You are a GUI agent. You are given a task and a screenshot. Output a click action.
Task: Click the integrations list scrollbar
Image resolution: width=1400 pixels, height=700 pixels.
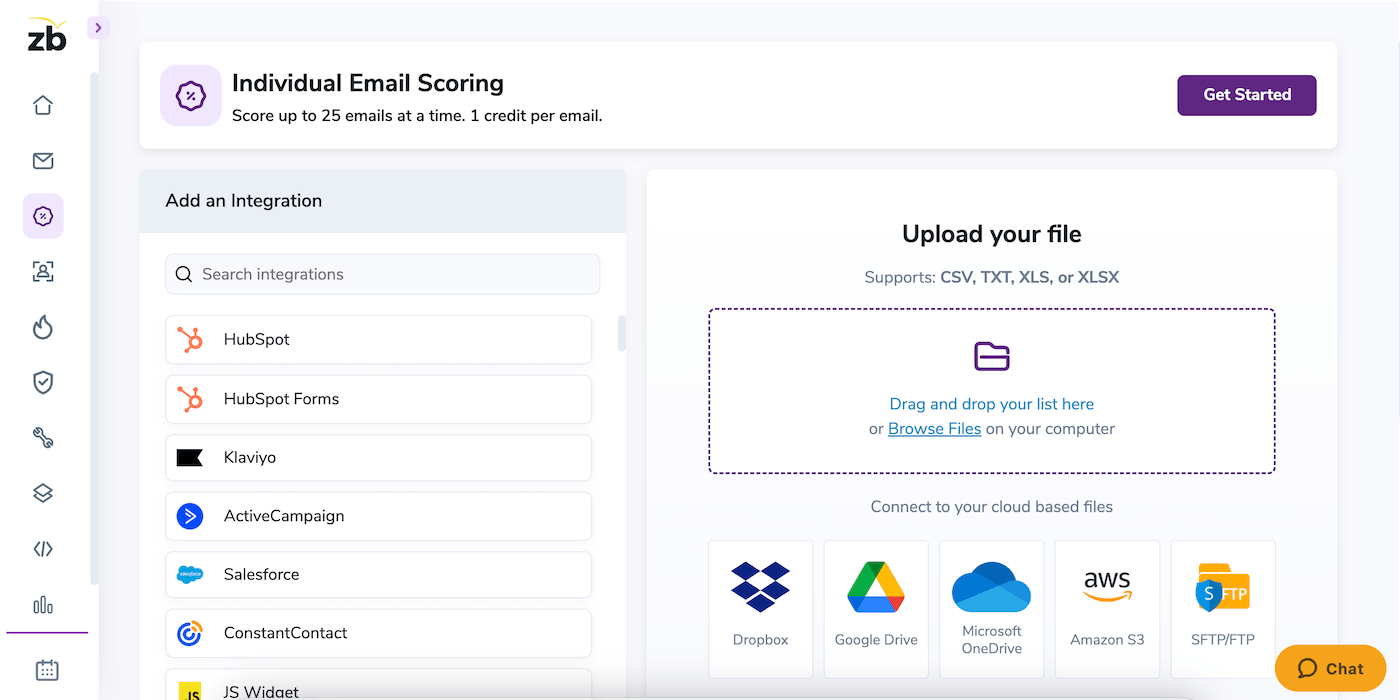point(622,333)
